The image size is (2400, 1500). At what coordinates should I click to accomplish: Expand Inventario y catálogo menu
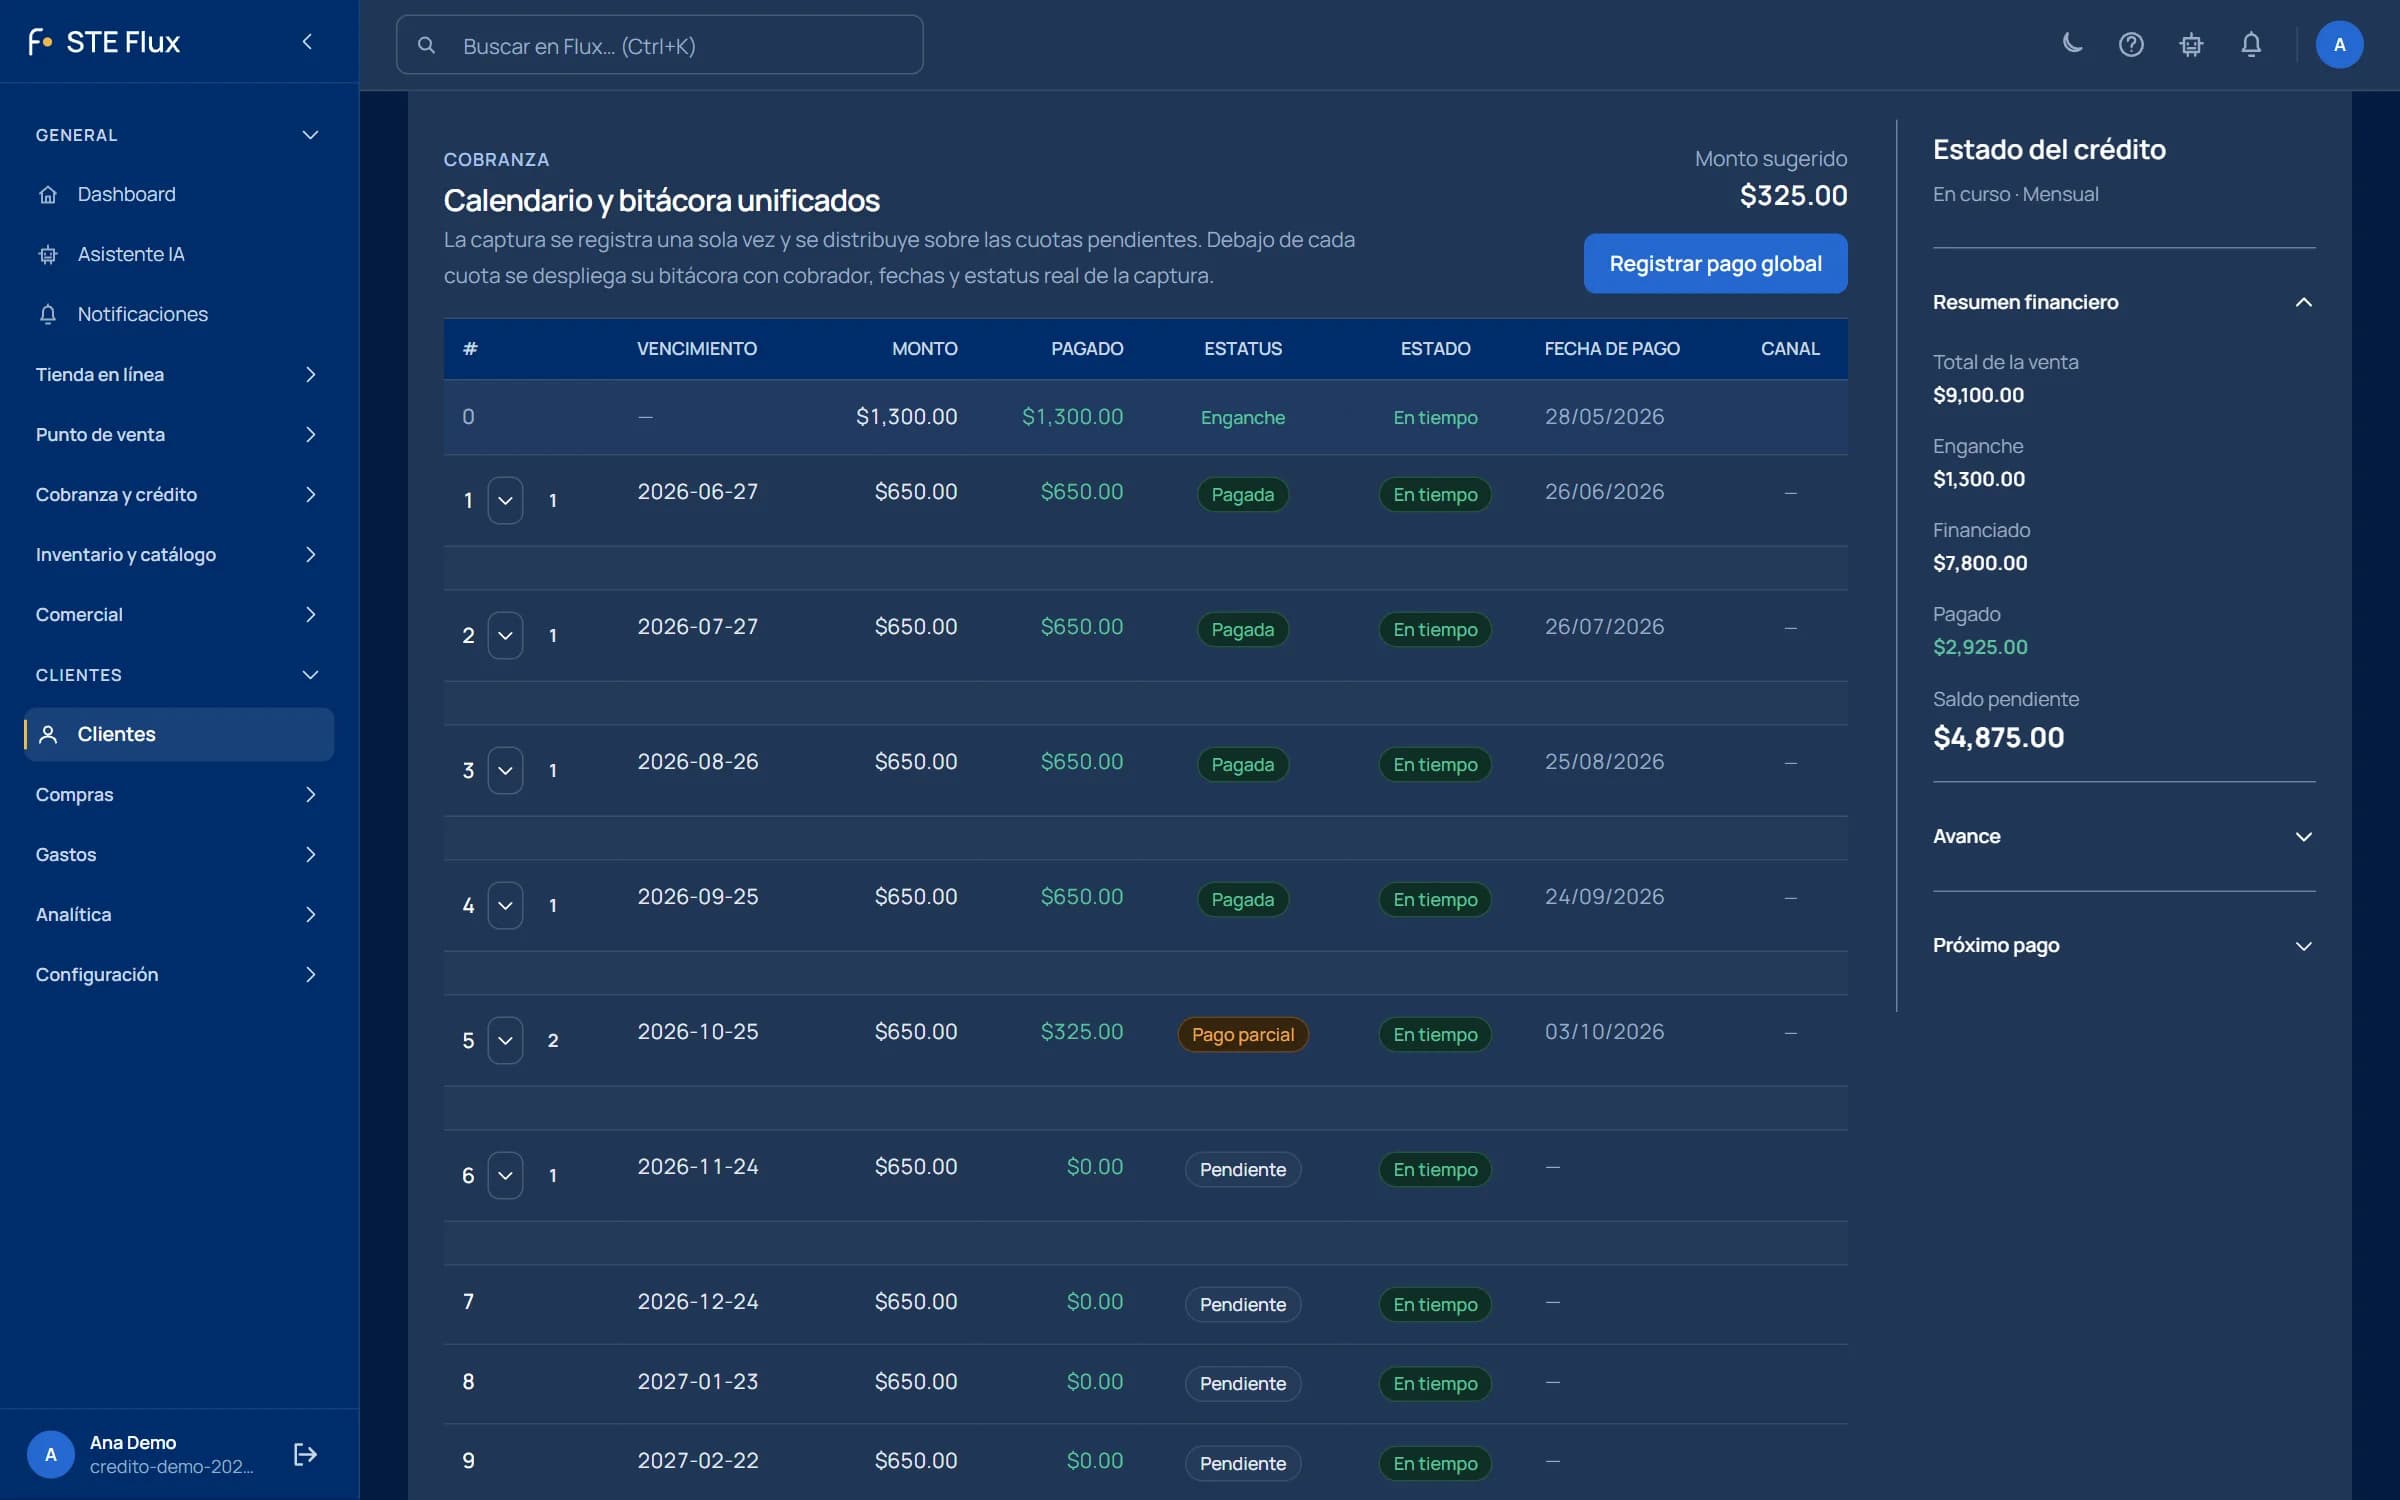tap(179, 554)
